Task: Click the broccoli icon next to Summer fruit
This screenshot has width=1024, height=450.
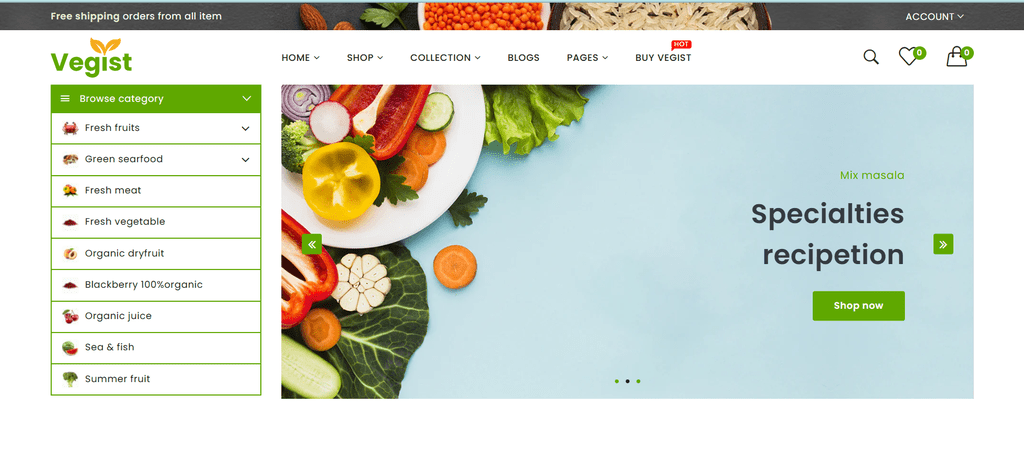Action: (70, 379)
